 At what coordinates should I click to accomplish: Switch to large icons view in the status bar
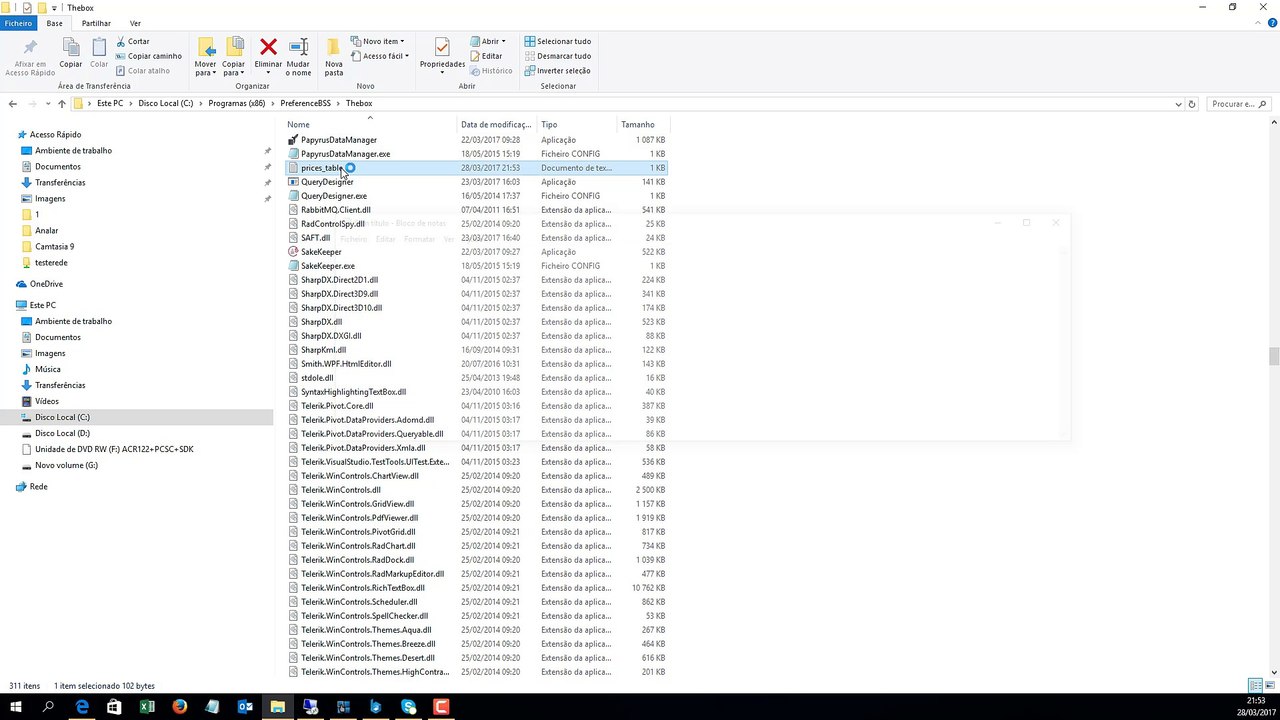(x=1268, y=686)
